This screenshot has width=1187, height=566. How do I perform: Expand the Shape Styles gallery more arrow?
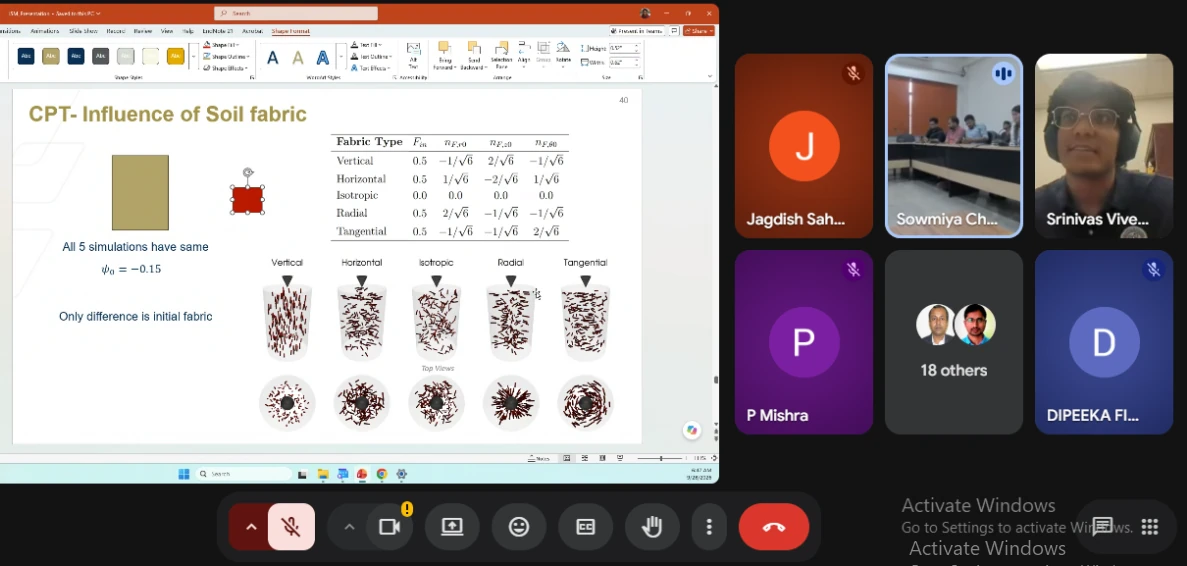click(x=193, y=57)
